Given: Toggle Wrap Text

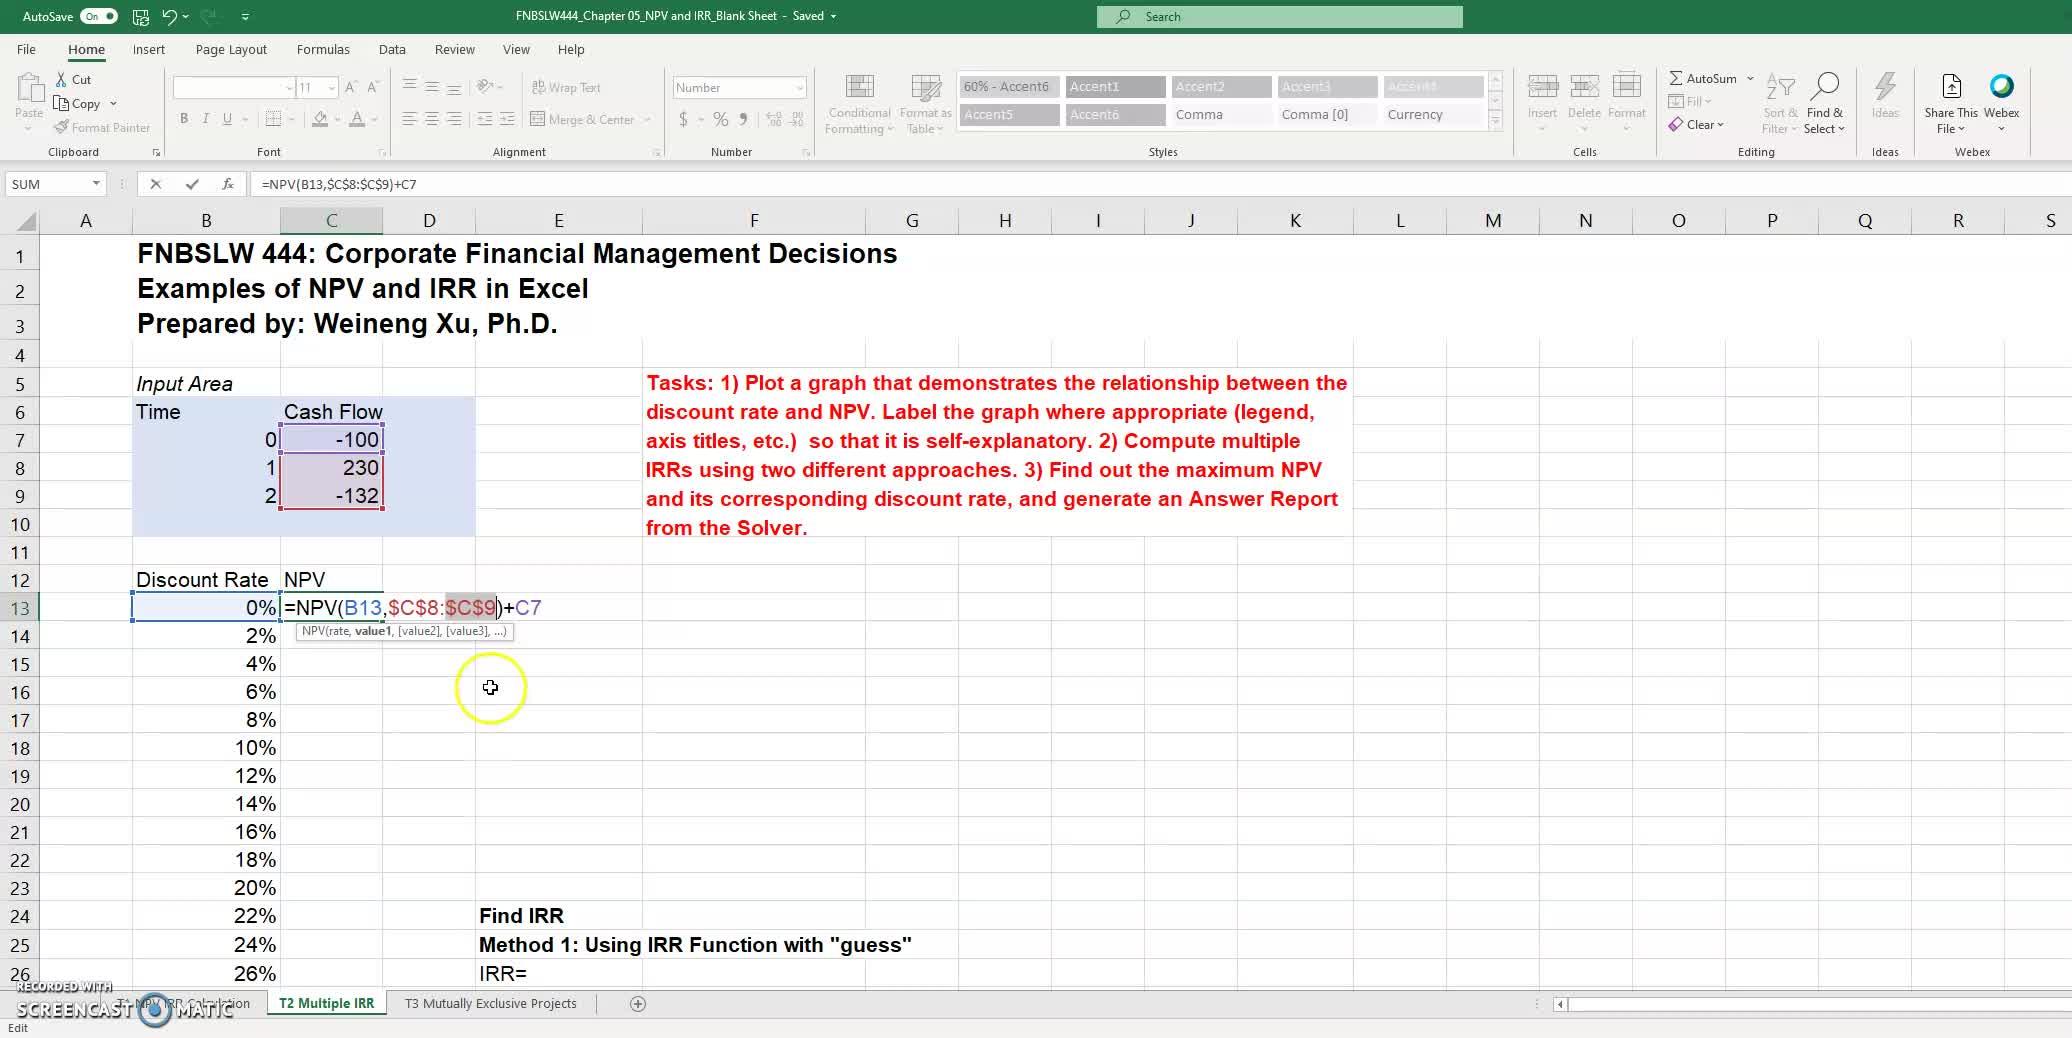Looking at the screenshot, I should pyautogui.click(x=566, y=88).
